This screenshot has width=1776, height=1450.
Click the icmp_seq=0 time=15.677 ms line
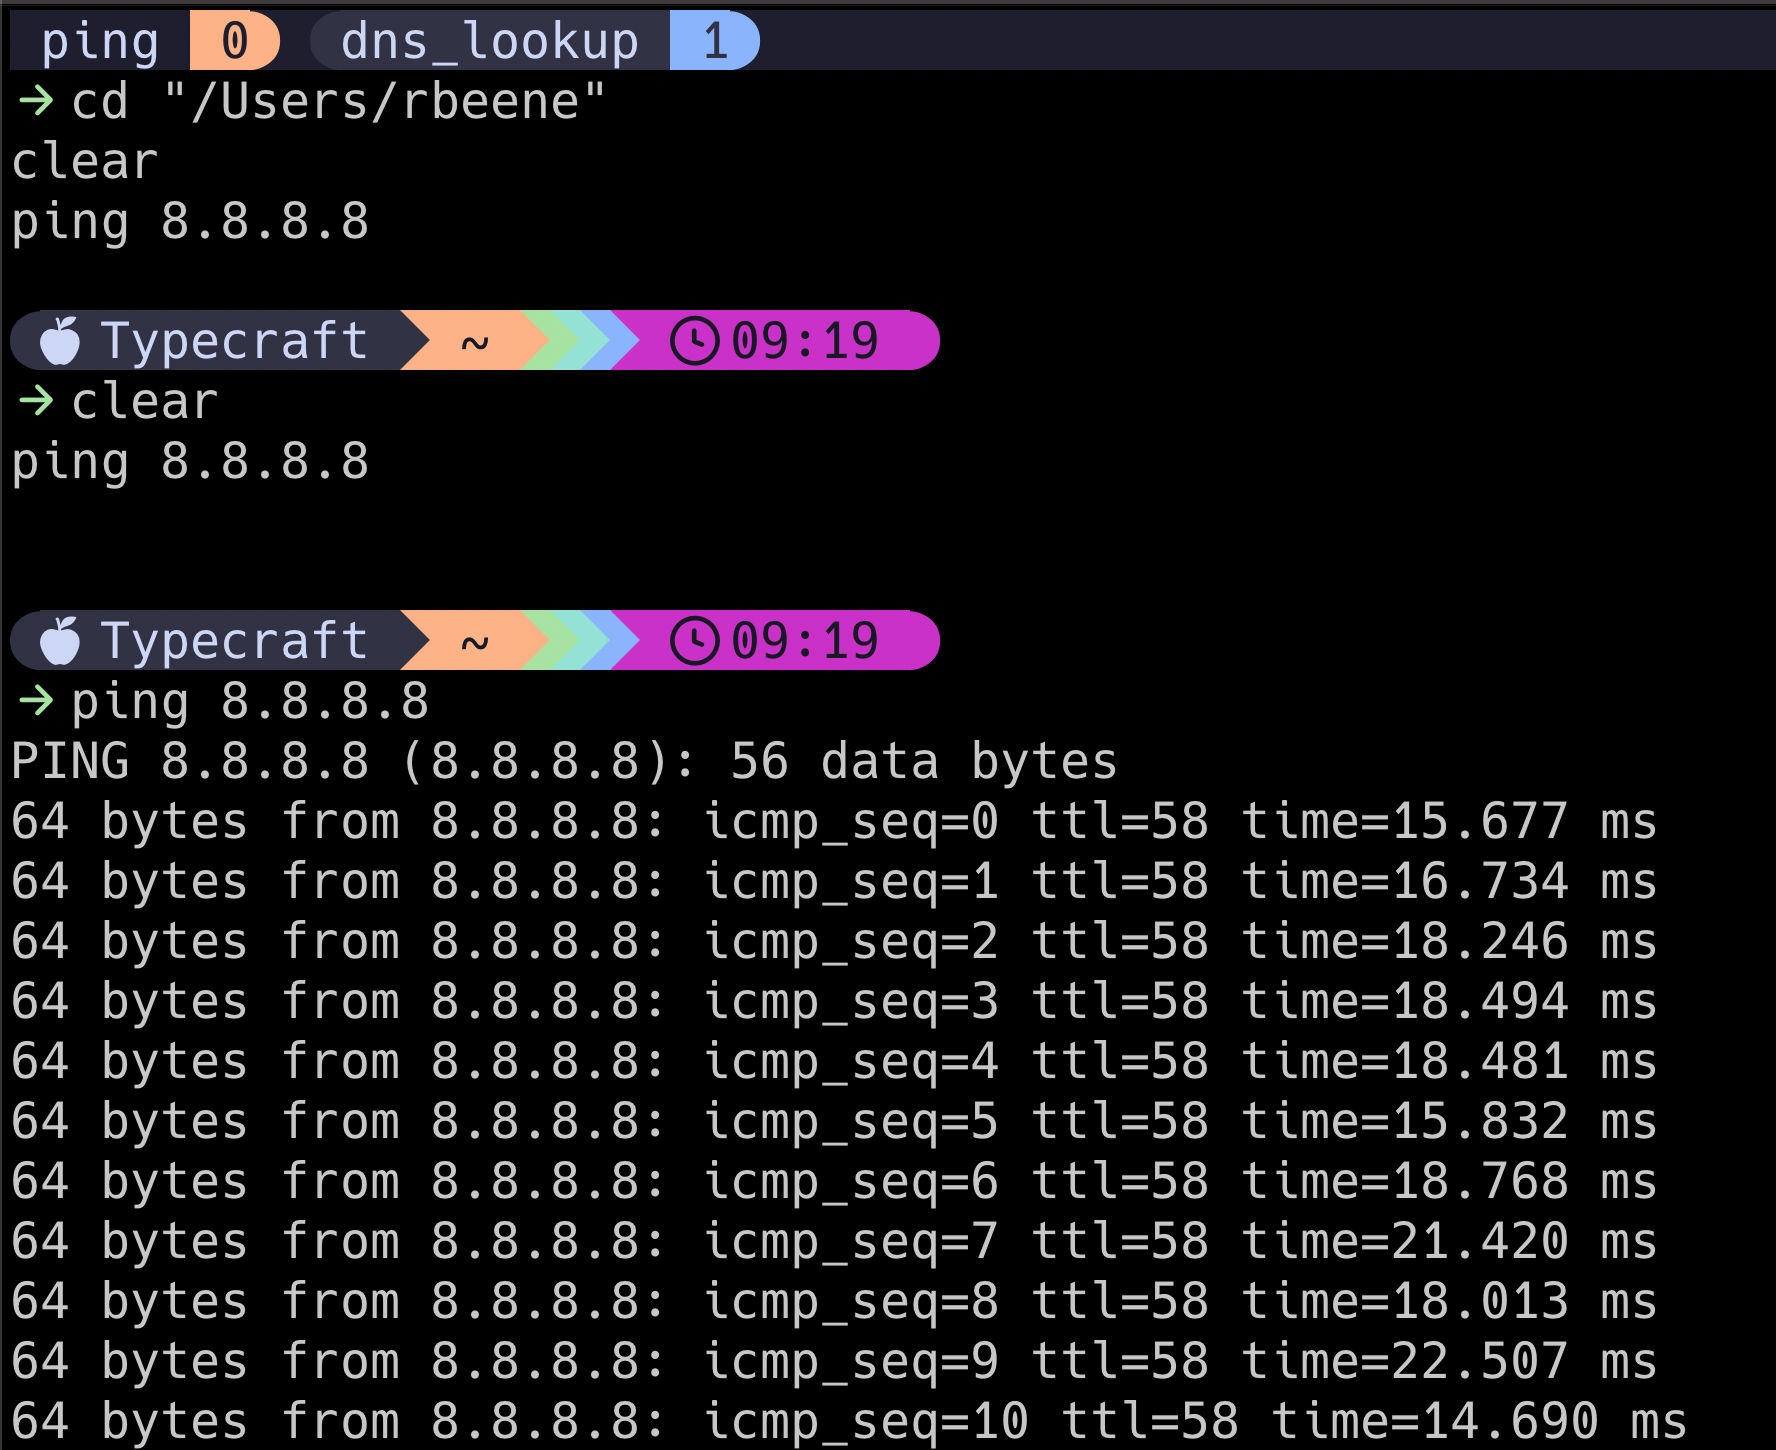pos(834,821)
